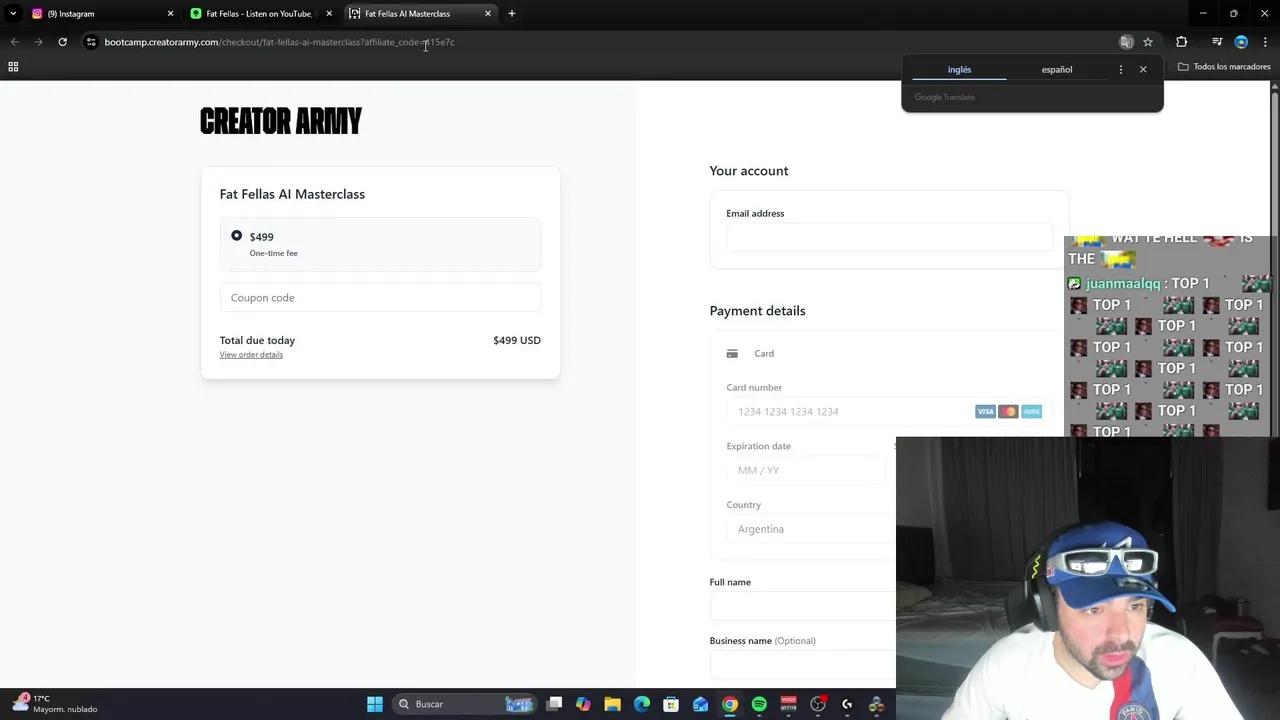The height and width of the screenshot is (720, 1280).
Task: Click the Payment details heading
Action: [x=757, y=310]
